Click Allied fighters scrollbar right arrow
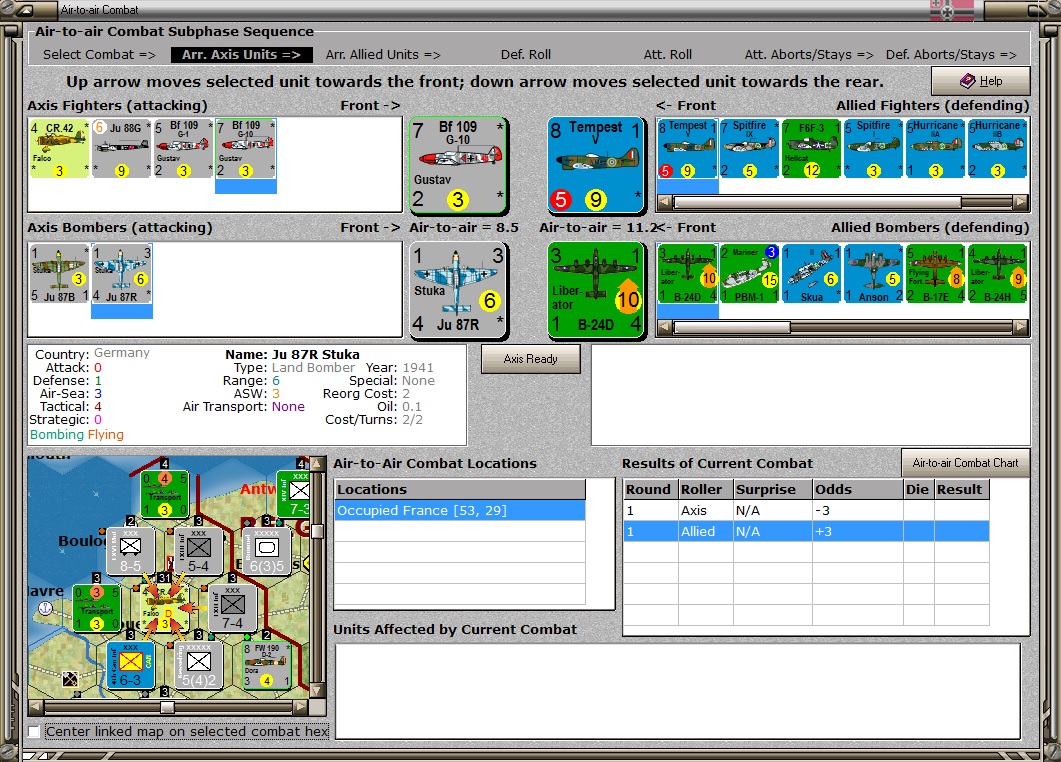Screen dimensions: 1061x762 point(1020,202)
